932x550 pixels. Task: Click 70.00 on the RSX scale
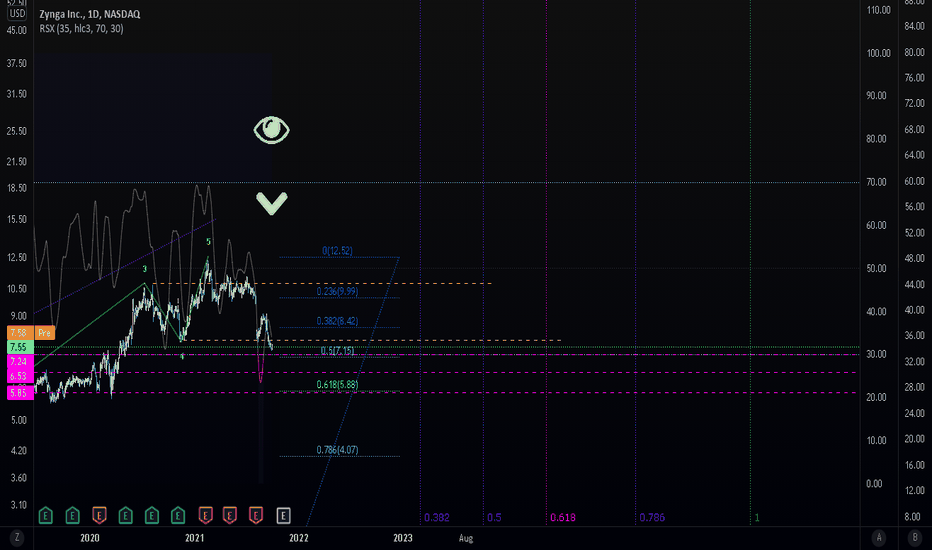coord(876,182)
